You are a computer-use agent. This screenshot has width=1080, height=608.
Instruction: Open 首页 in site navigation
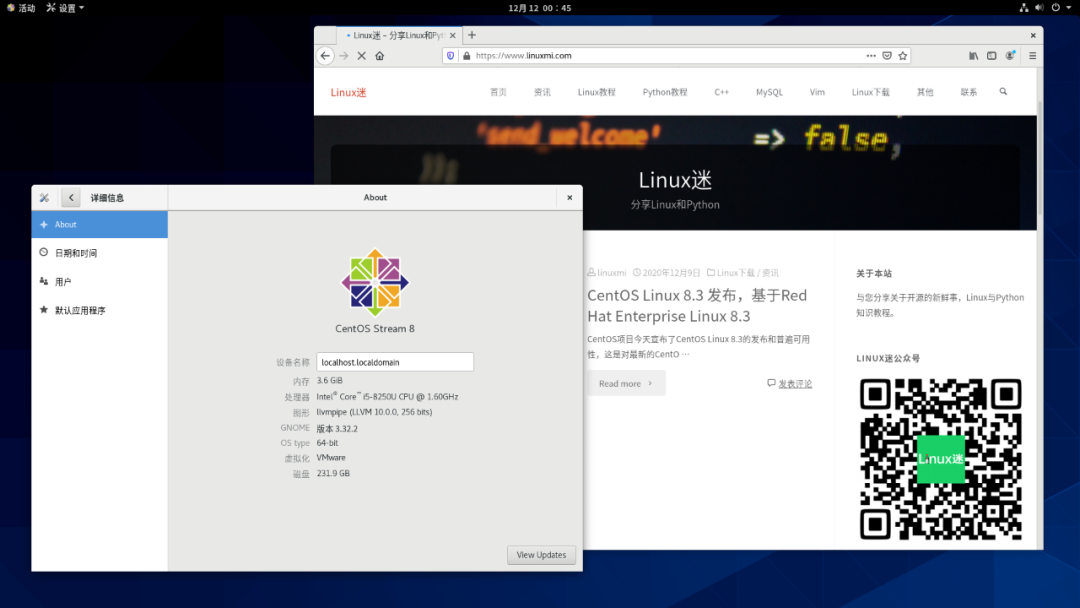498,92
